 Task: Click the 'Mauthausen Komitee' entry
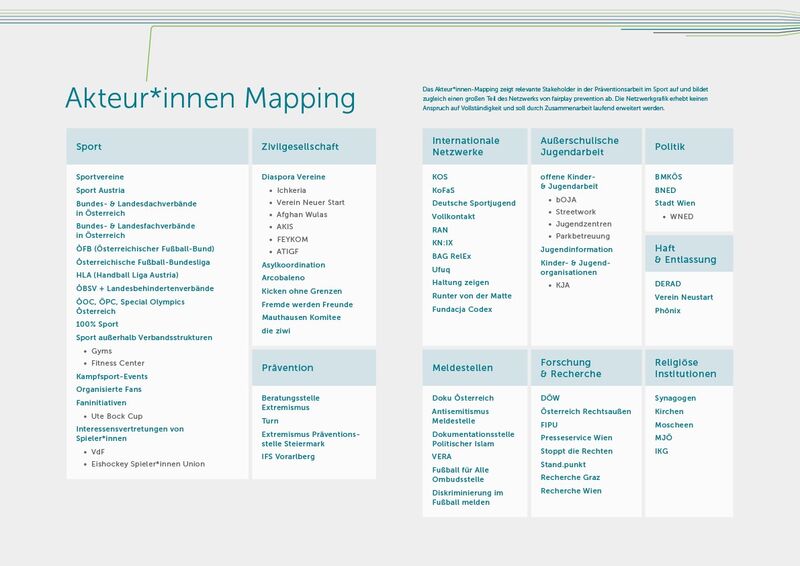point(301,317)
